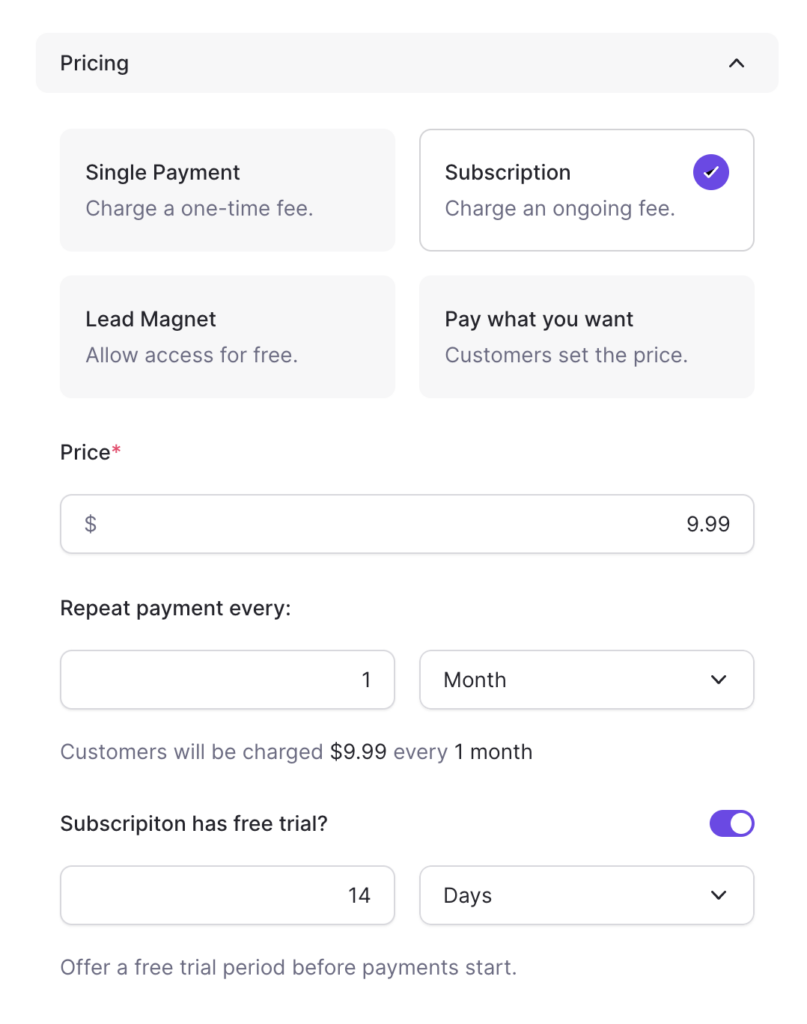The height and width of the screenshot is (1024, 807).
Task: Click the Price required field label
Action: tap(83, 452)
